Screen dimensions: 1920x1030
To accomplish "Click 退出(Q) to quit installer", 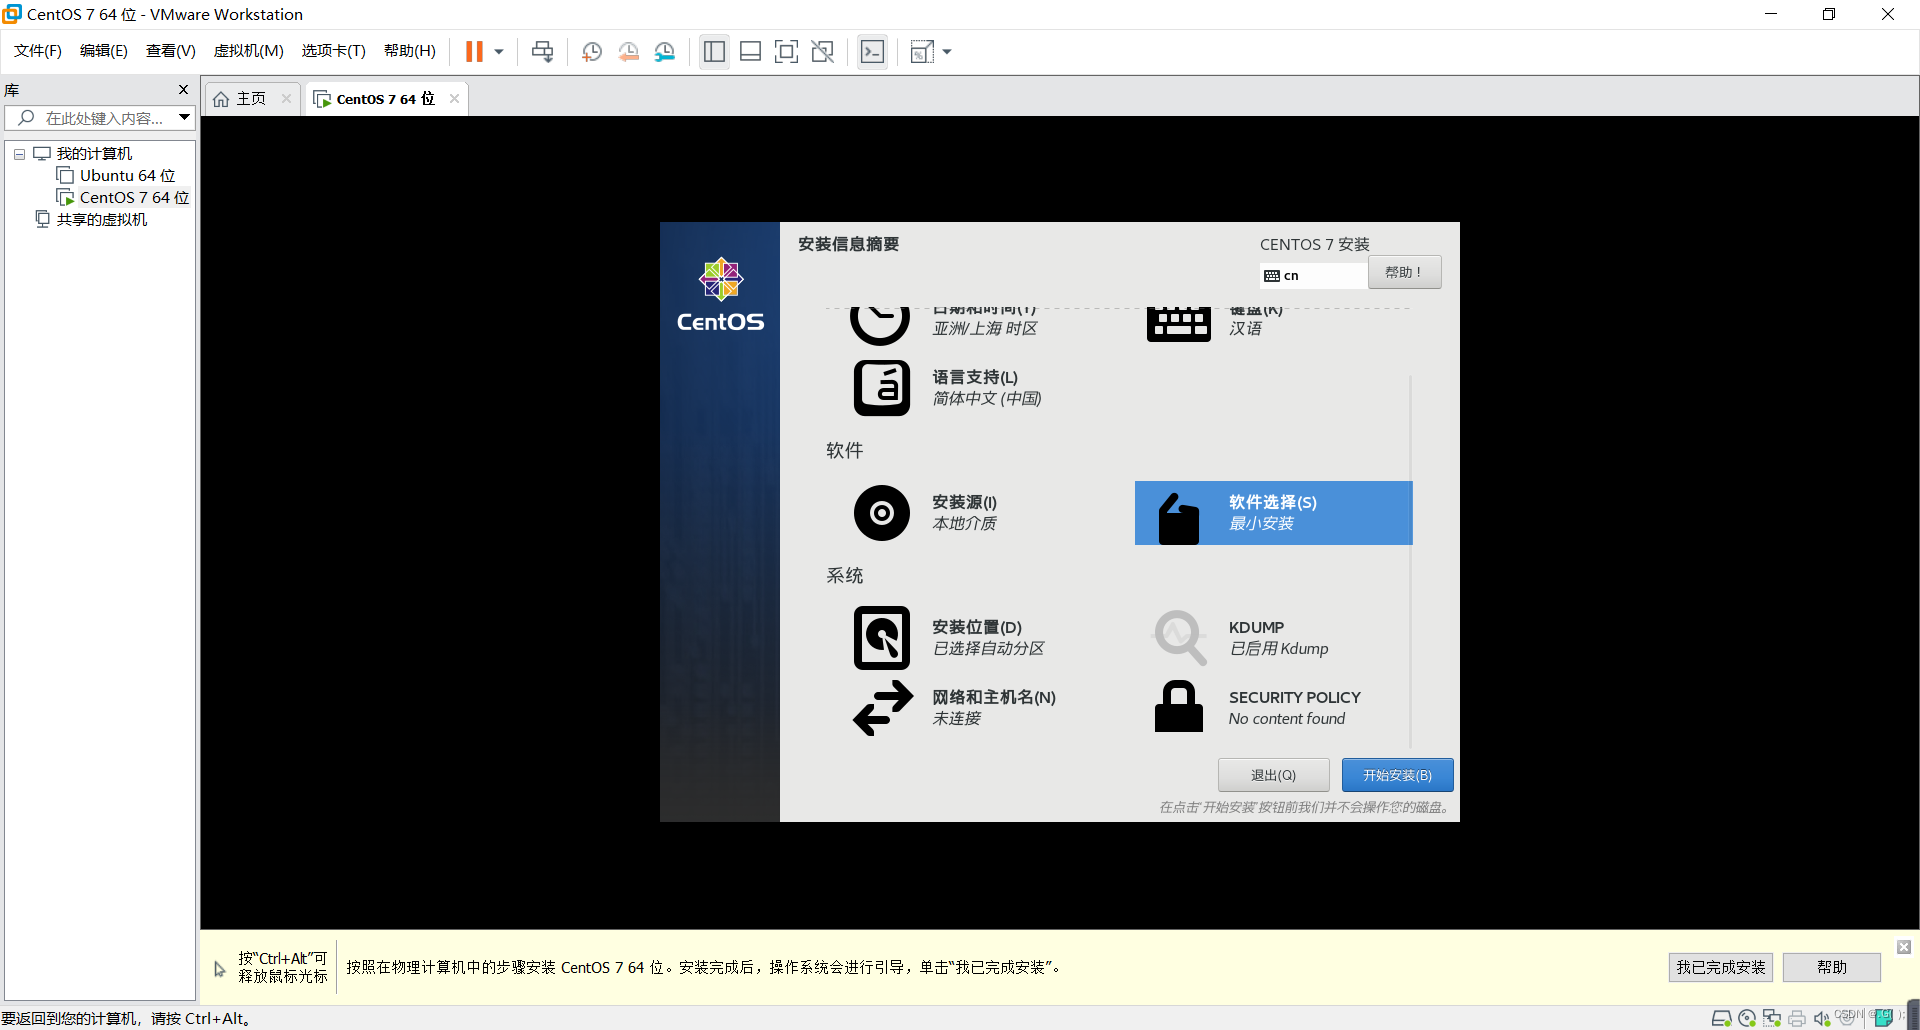I will 1273,775.
